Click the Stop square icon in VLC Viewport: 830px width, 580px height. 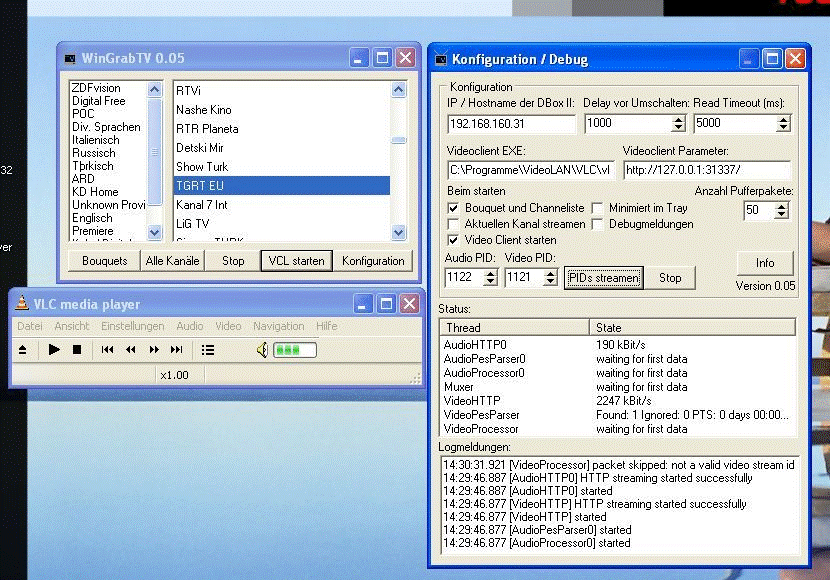[x=77, y=350]
